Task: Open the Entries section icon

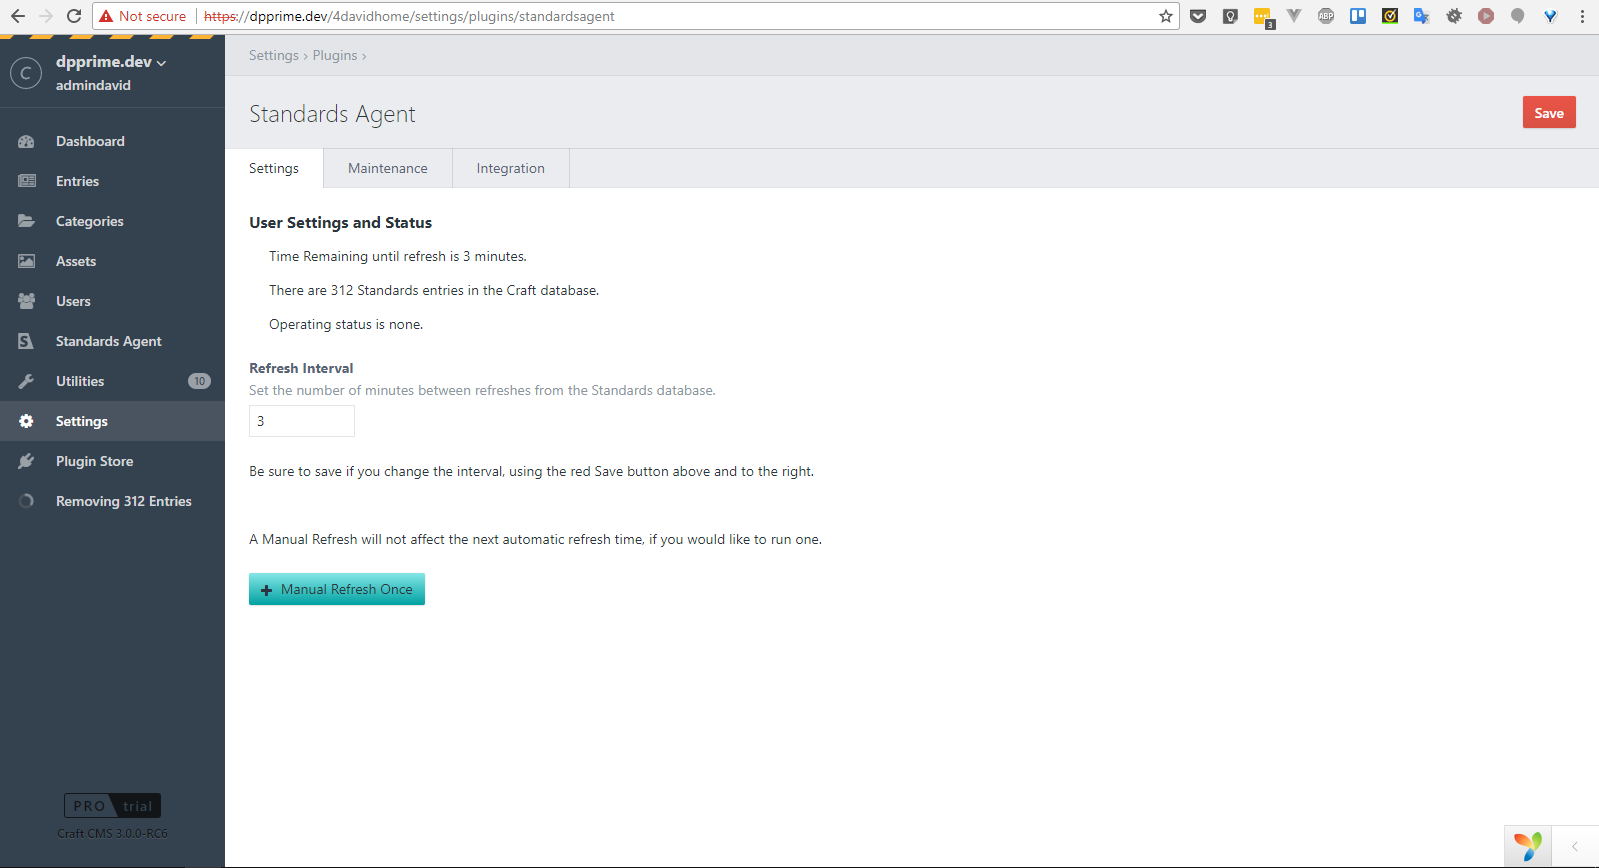Action: tap(26, 181)
